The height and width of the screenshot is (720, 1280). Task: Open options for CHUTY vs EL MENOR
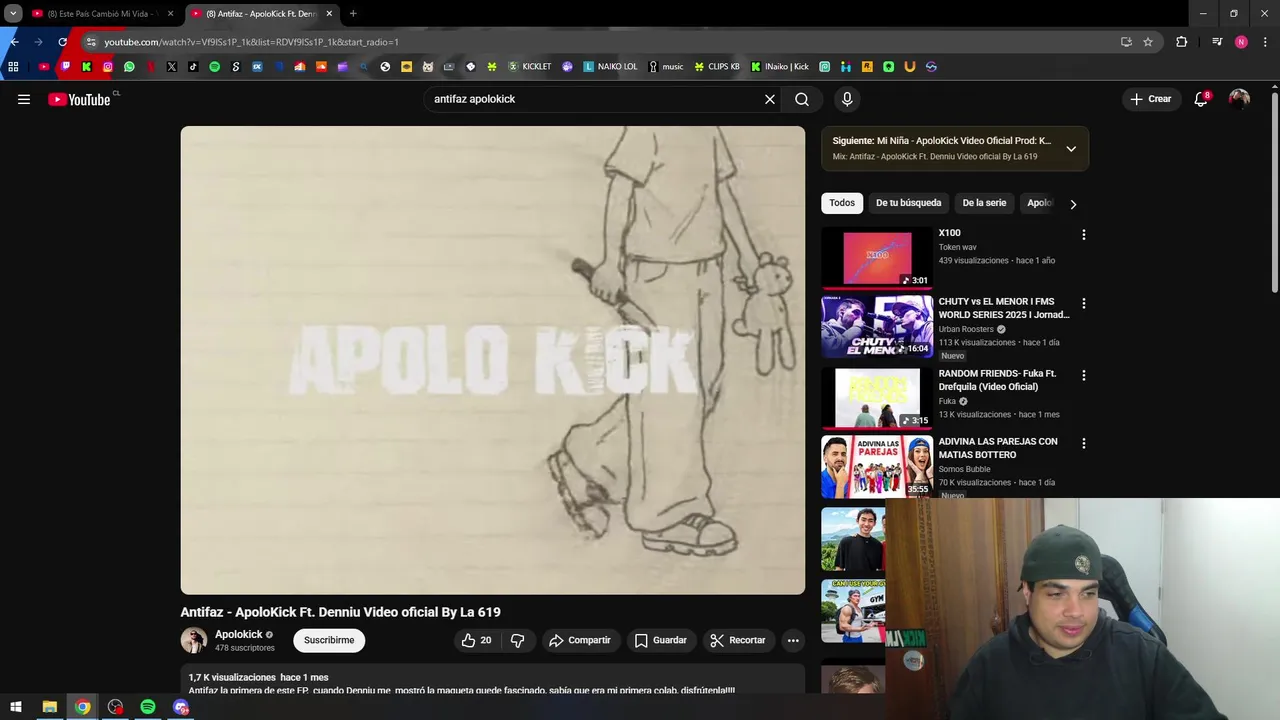(1083, 303)
